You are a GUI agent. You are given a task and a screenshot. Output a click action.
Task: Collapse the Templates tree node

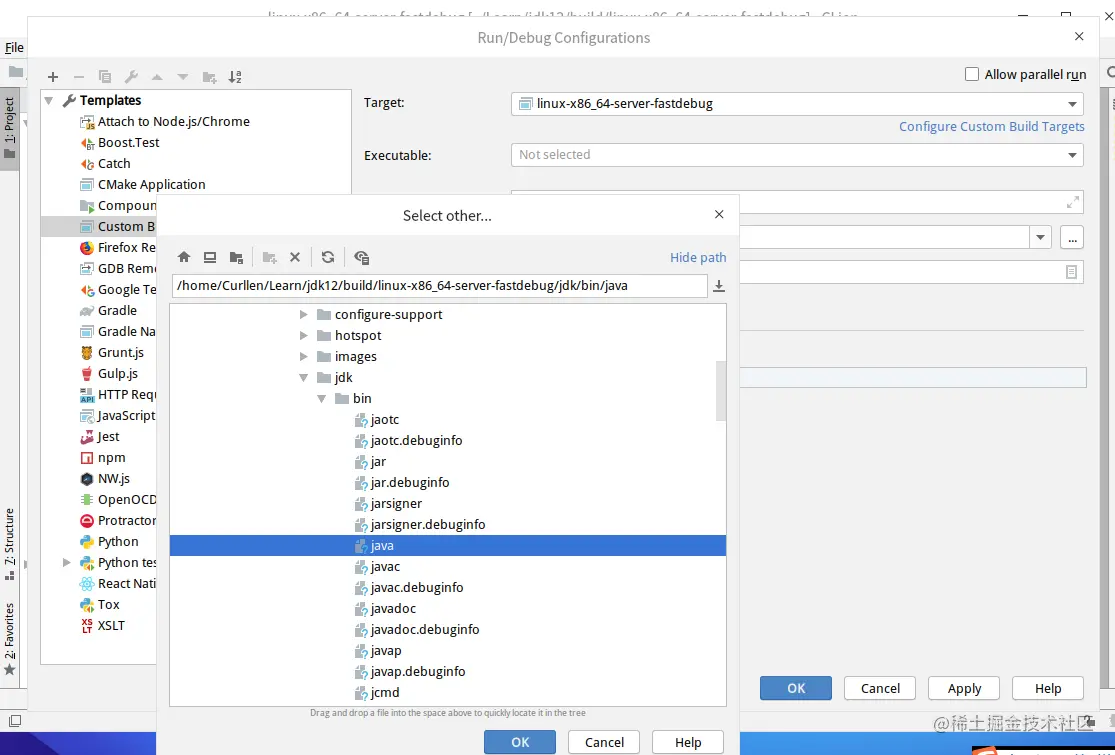49,100
